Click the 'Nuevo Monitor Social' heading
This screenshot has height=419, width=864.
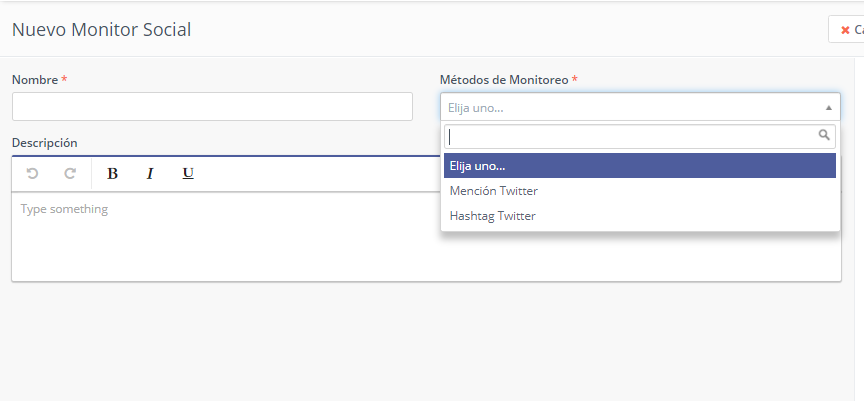(101, 30)
